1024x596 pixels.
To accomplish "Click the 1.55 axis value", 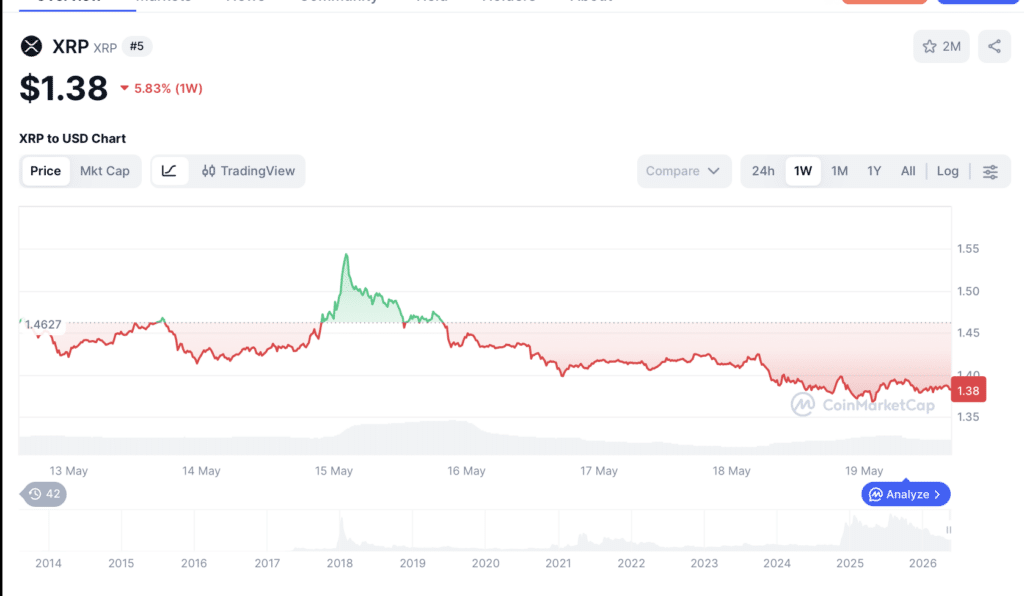I will [968, 249].
